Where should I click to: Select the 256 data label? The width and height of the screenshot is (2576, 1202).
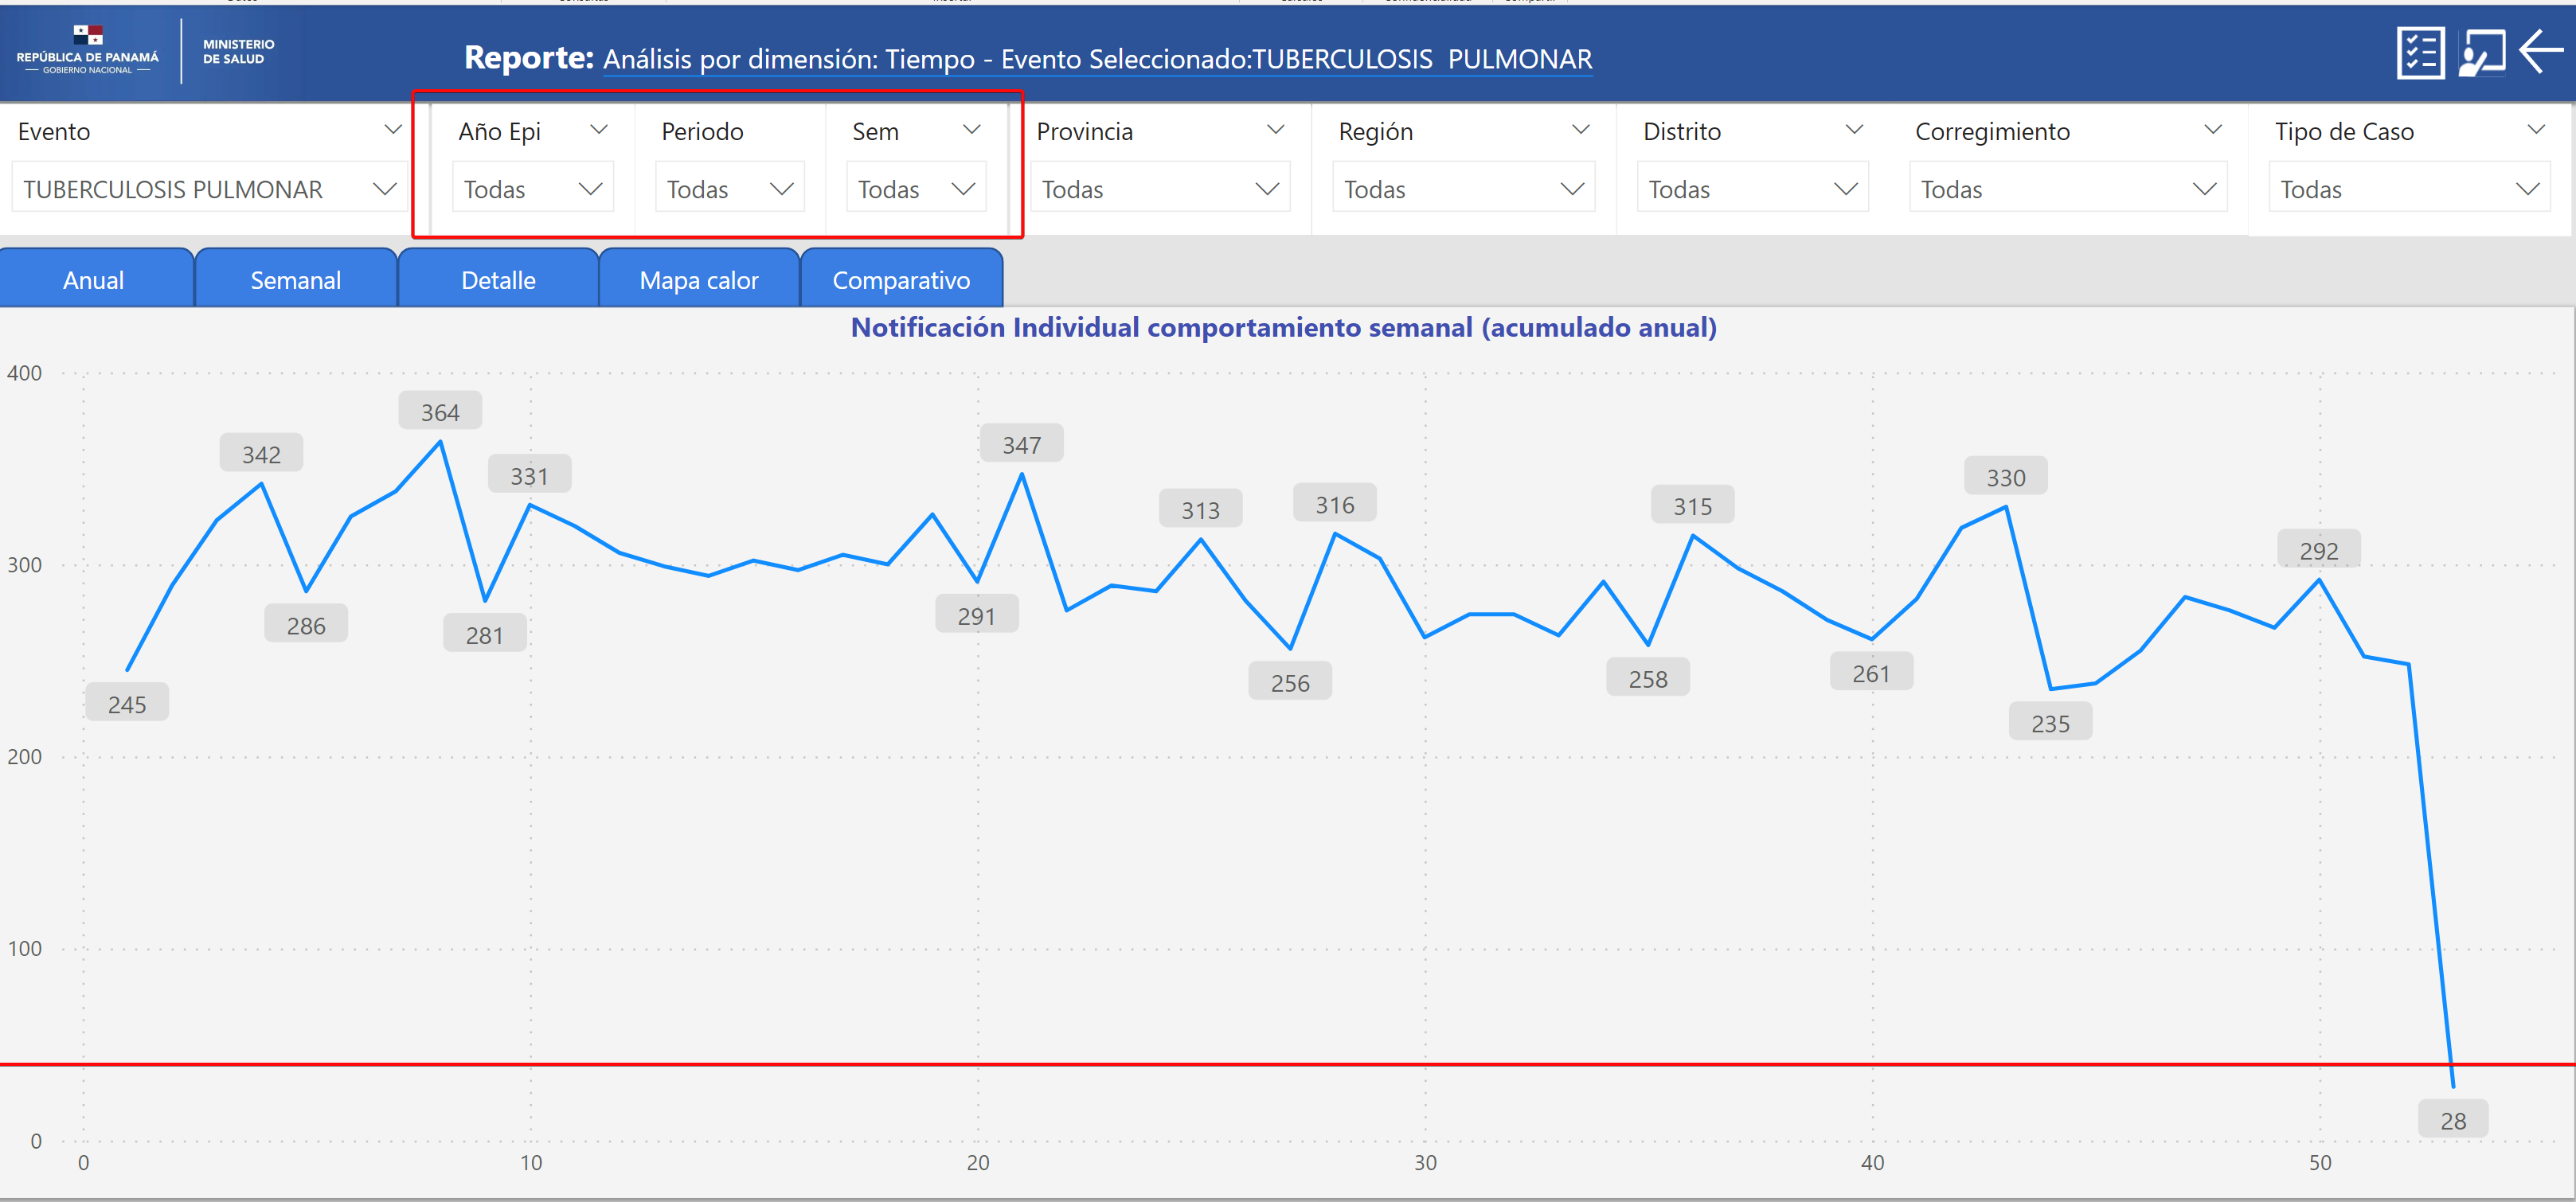[x=1290, y=682]
